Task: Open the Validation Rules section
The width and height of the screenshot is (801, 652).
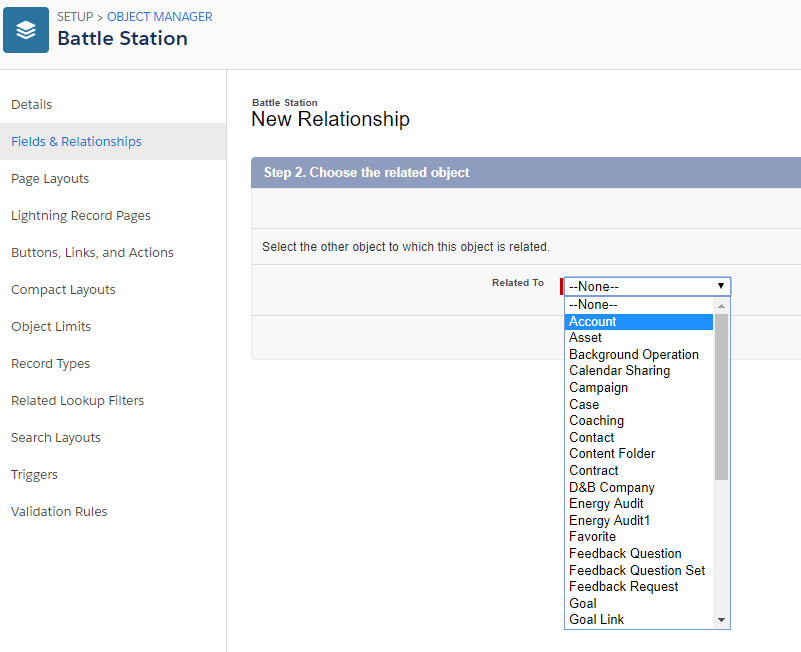Action: 59,512
